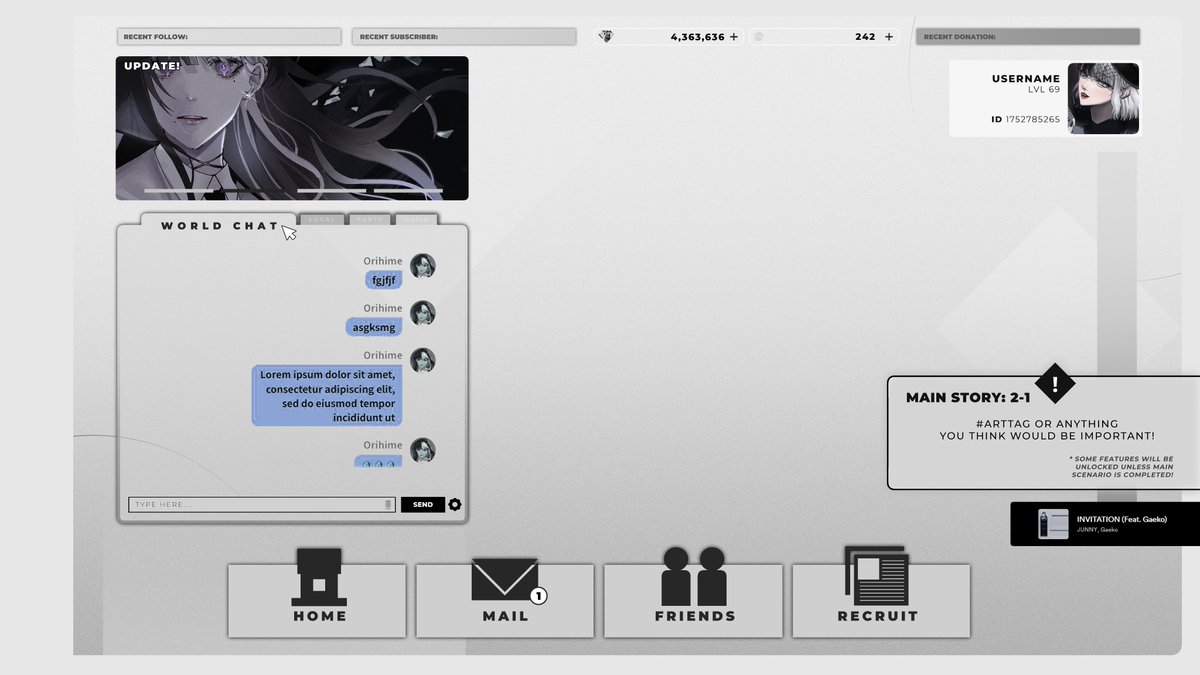Click the gem currency icon

point(606,37)
